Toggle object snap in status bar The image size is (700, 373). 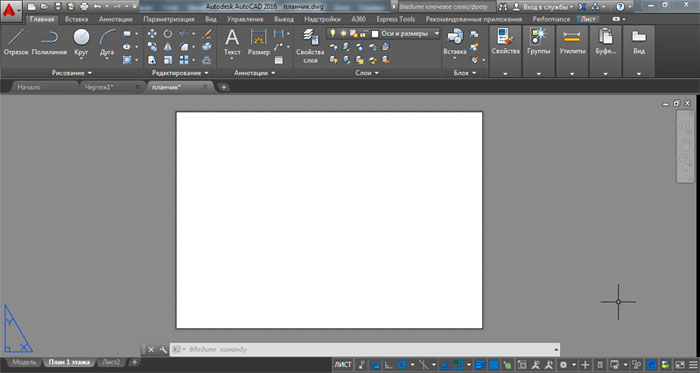[x=458, y=365]
